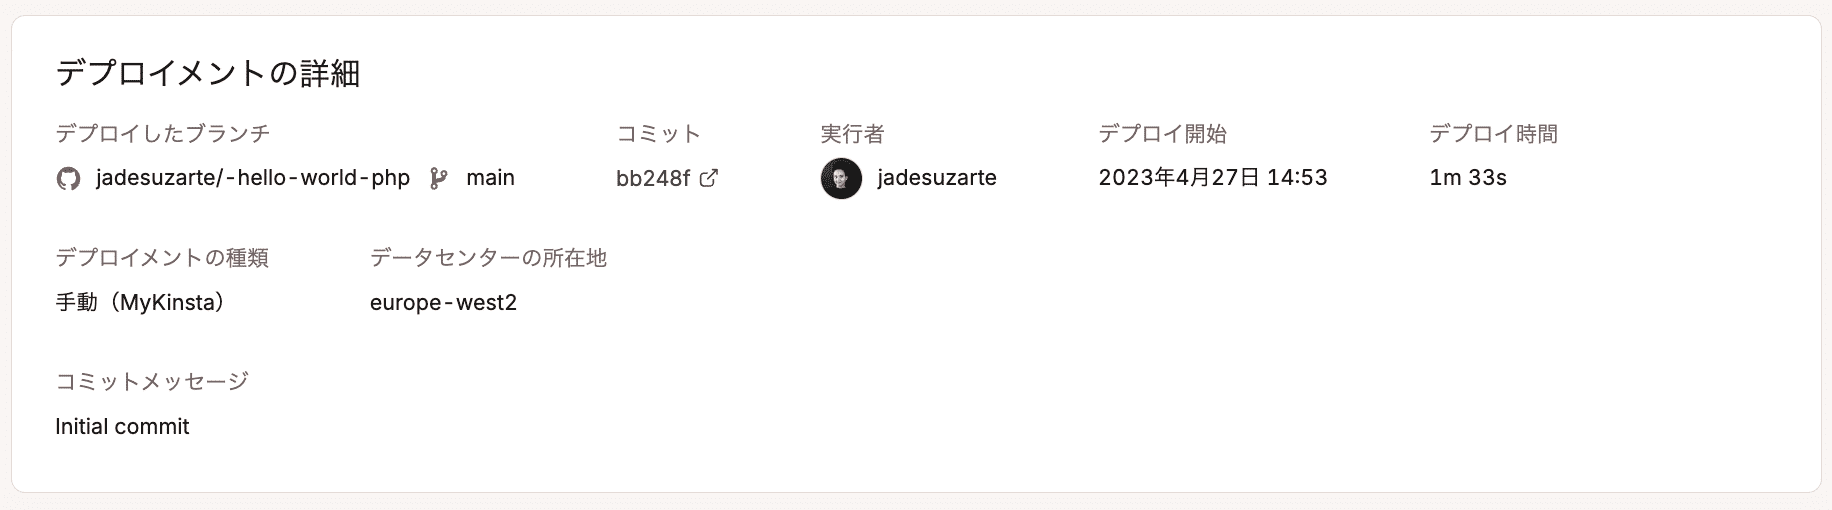Select the main branch name
This screenshot has height=510, width=1832.
(490, 178)
